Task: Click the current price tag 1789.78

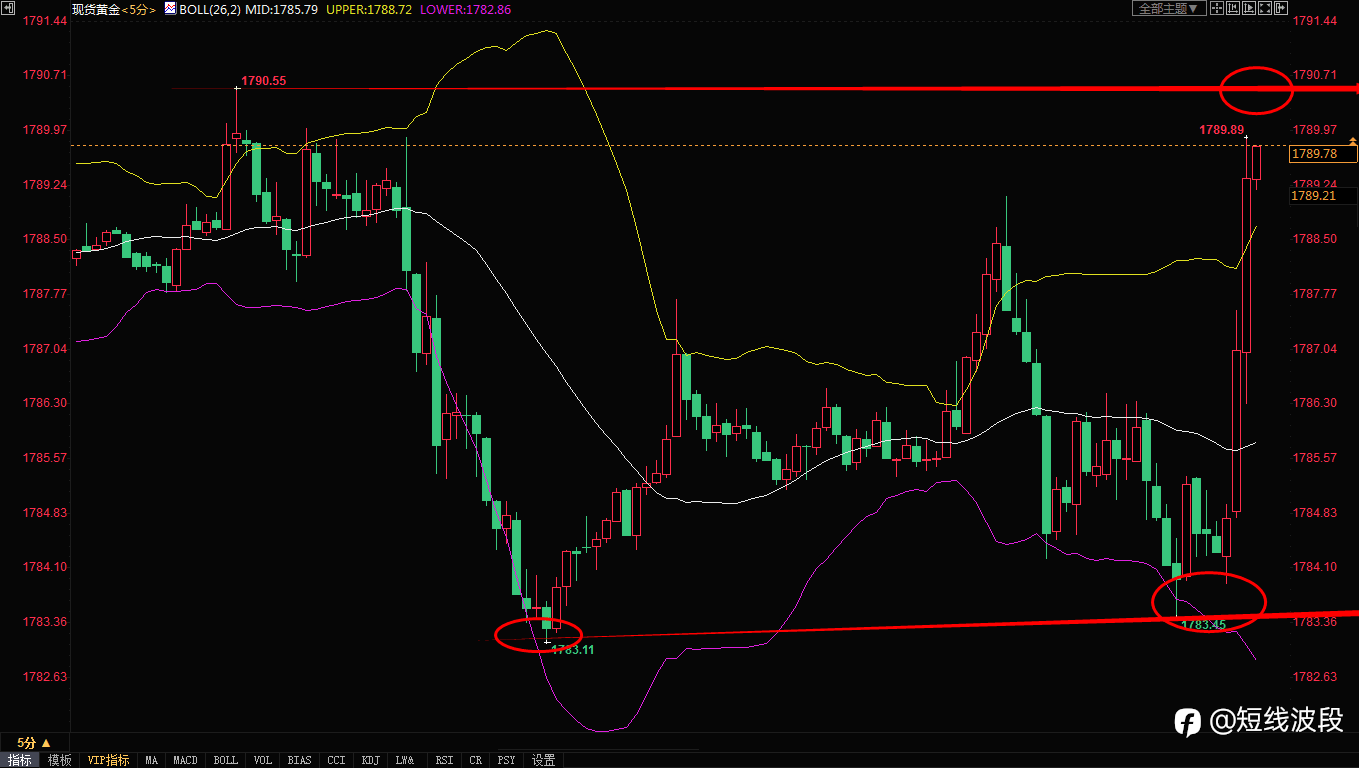Action: click(1322, 153)
